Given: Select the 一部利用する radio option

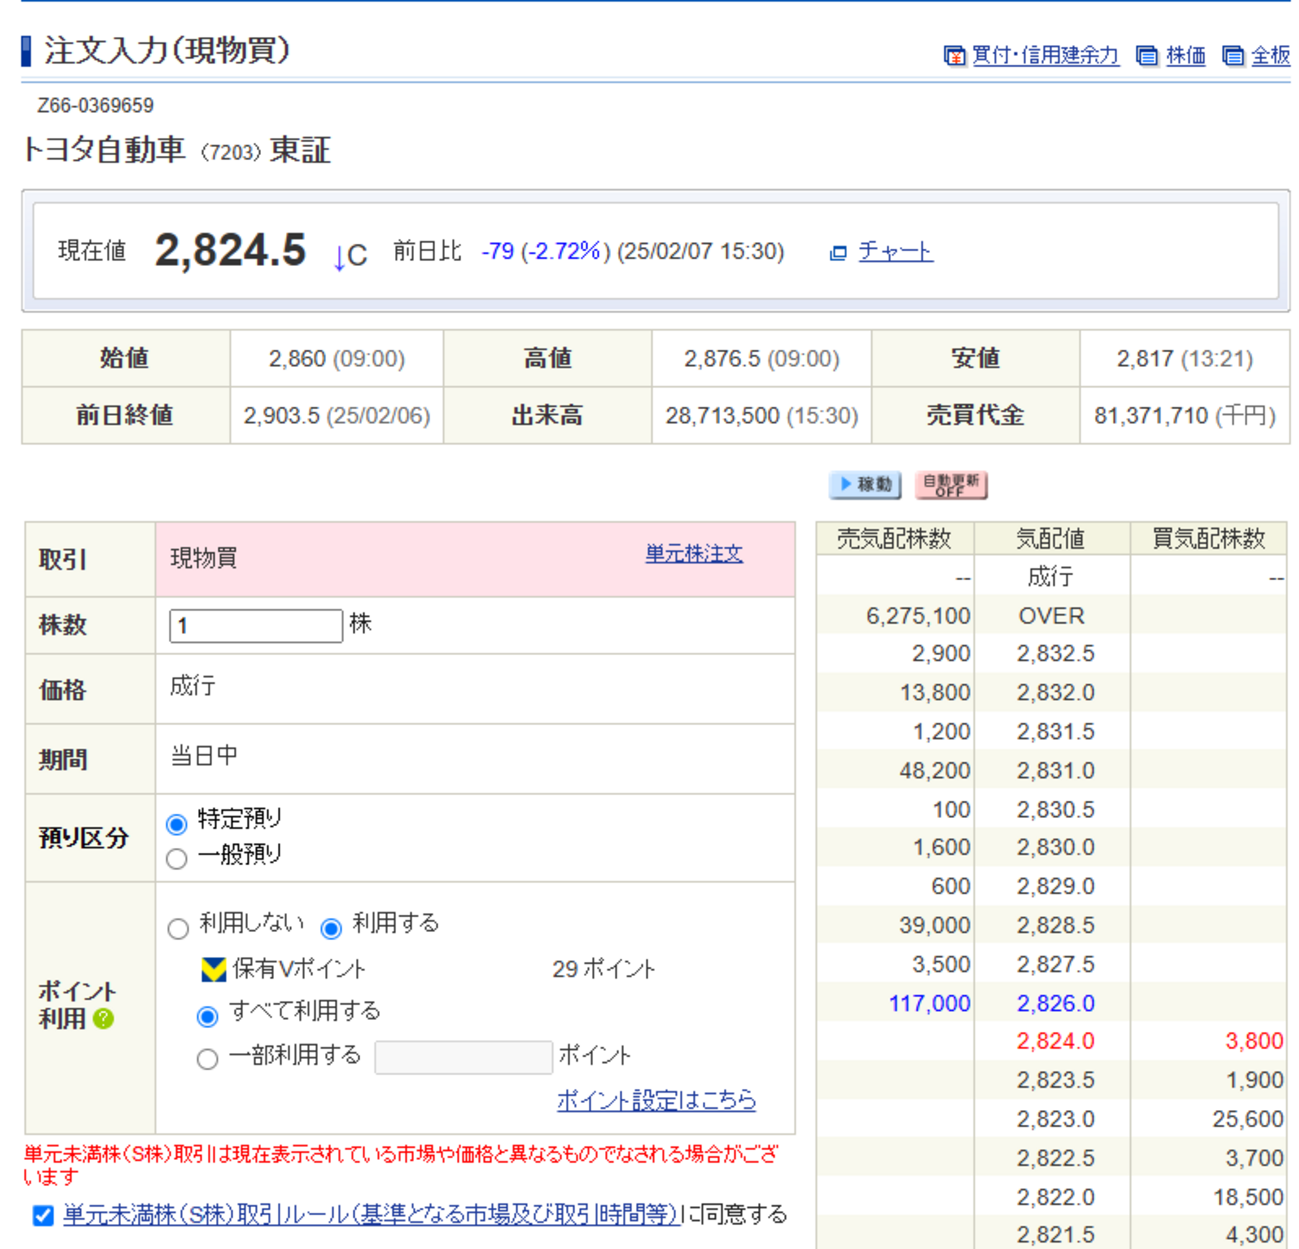Looking at the screenshot, I should tap(208, 1059).
